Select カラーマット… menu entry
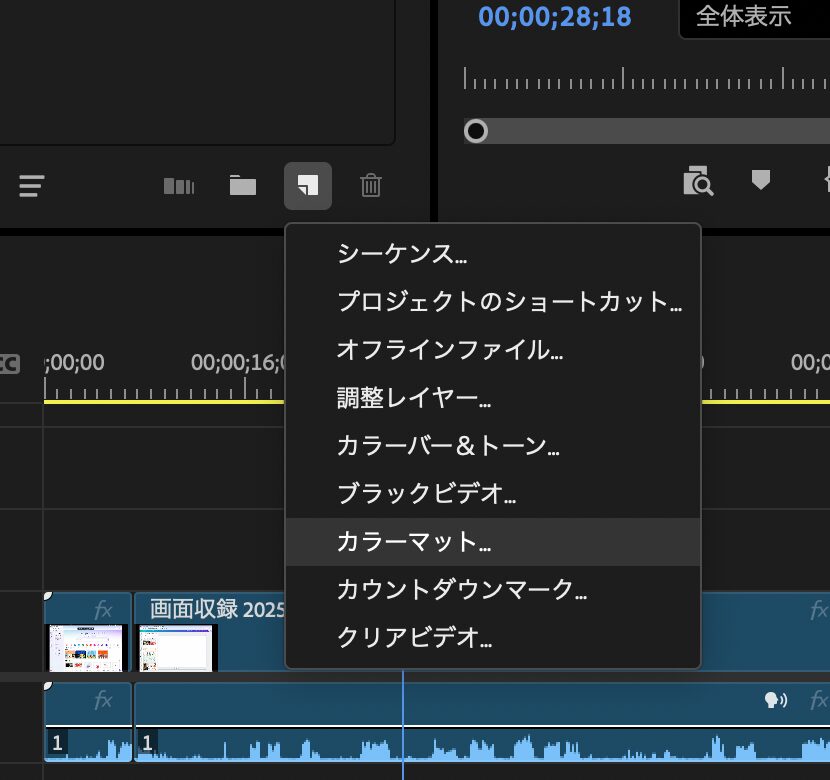This screenshot has width=830, height=780. point(414,542)
